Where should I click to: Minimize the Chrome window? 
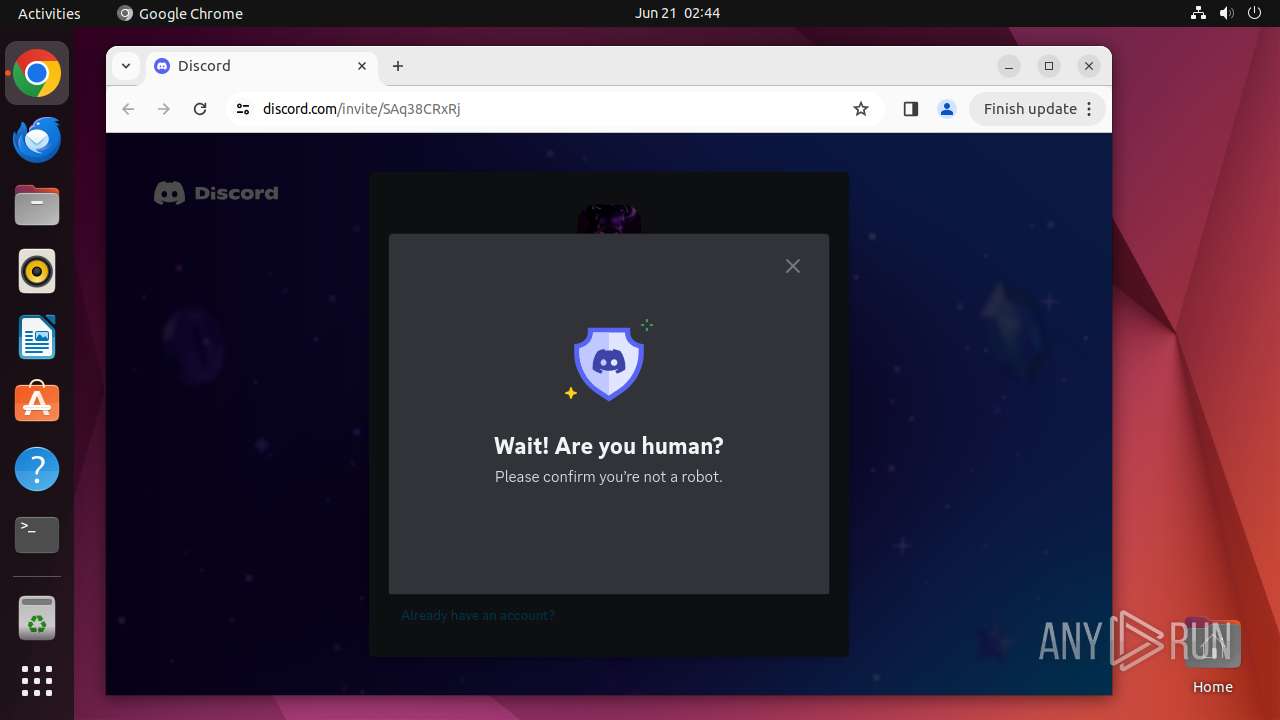[x=1009, y=66]
